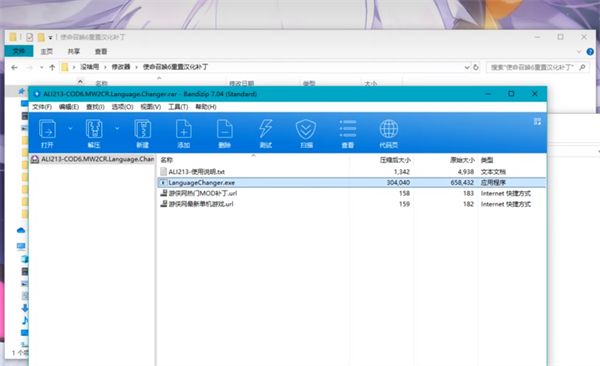Expand the dropdown arrow next to 解压

pos(117,129)
